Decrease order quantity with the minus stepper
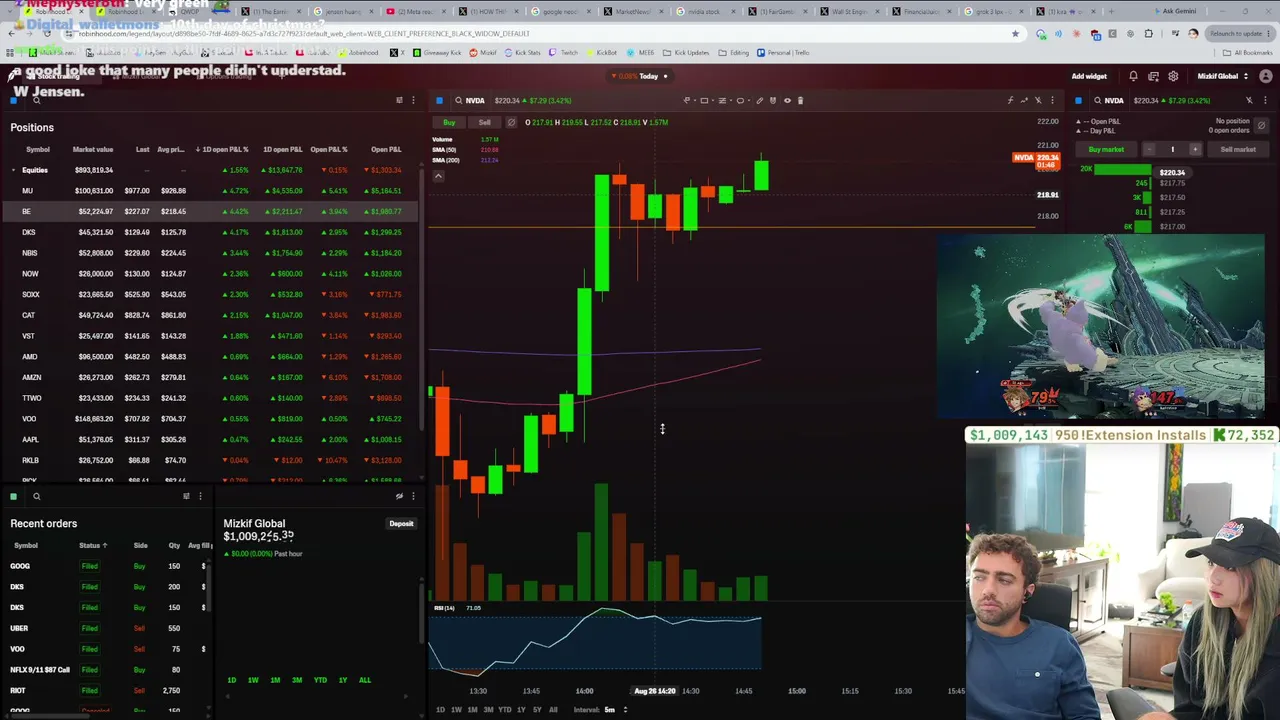Screen dimensions: 1280x720 1149,149
